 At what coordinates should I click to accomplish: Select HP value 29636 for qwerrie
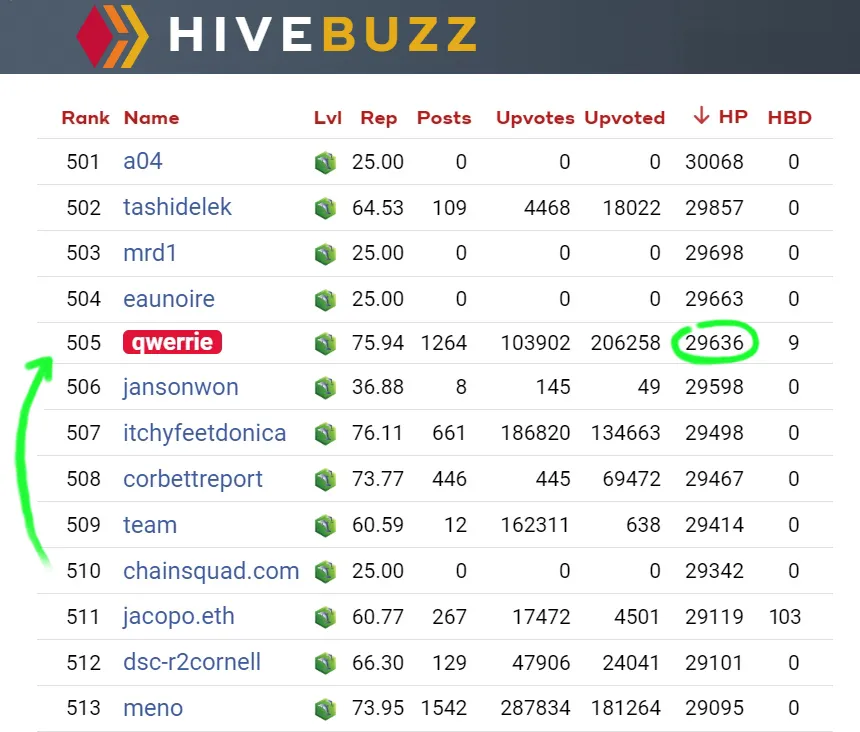pyautogui.click(x=714, y=343)
